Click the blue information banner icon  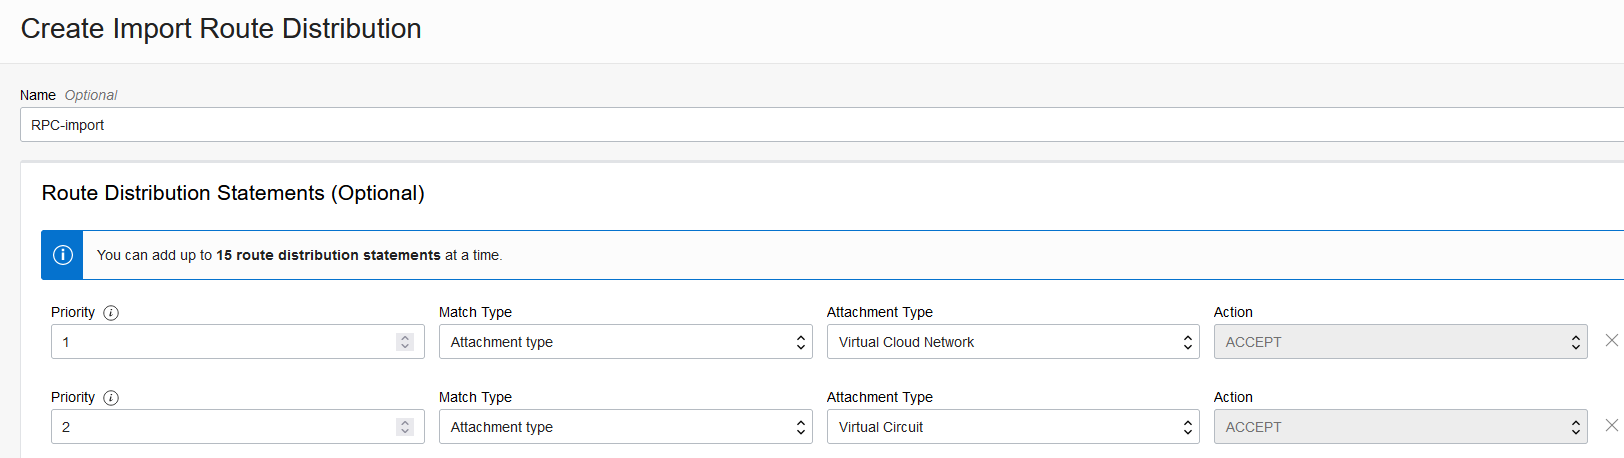pos(62,255)
